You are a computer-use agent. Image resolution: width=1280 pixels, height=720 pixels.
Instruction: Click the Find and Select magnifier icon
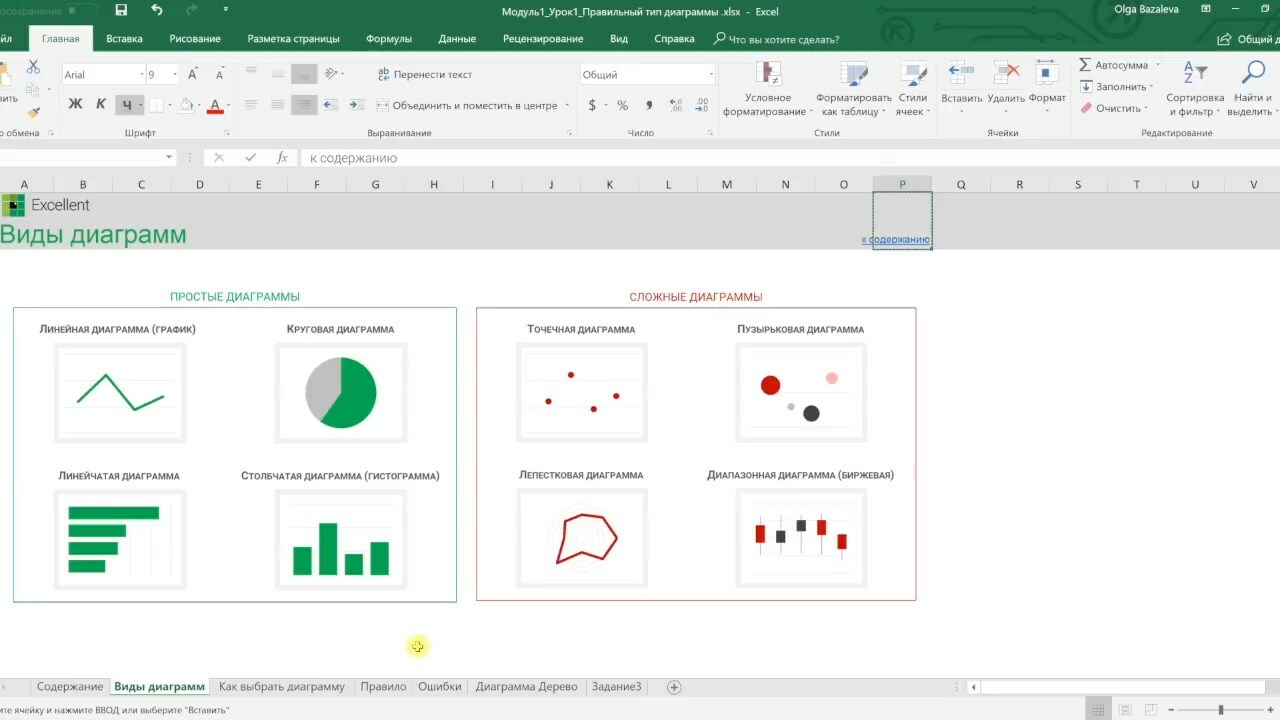tap(1252, 74)
